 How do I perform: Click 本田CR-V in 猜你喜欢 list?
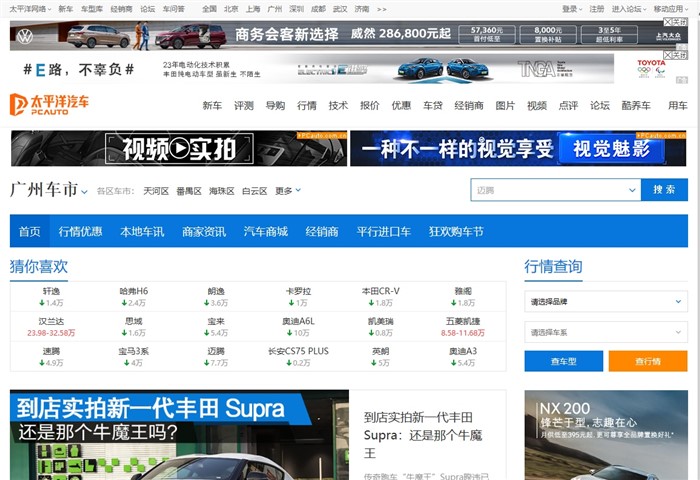point(380,291)
